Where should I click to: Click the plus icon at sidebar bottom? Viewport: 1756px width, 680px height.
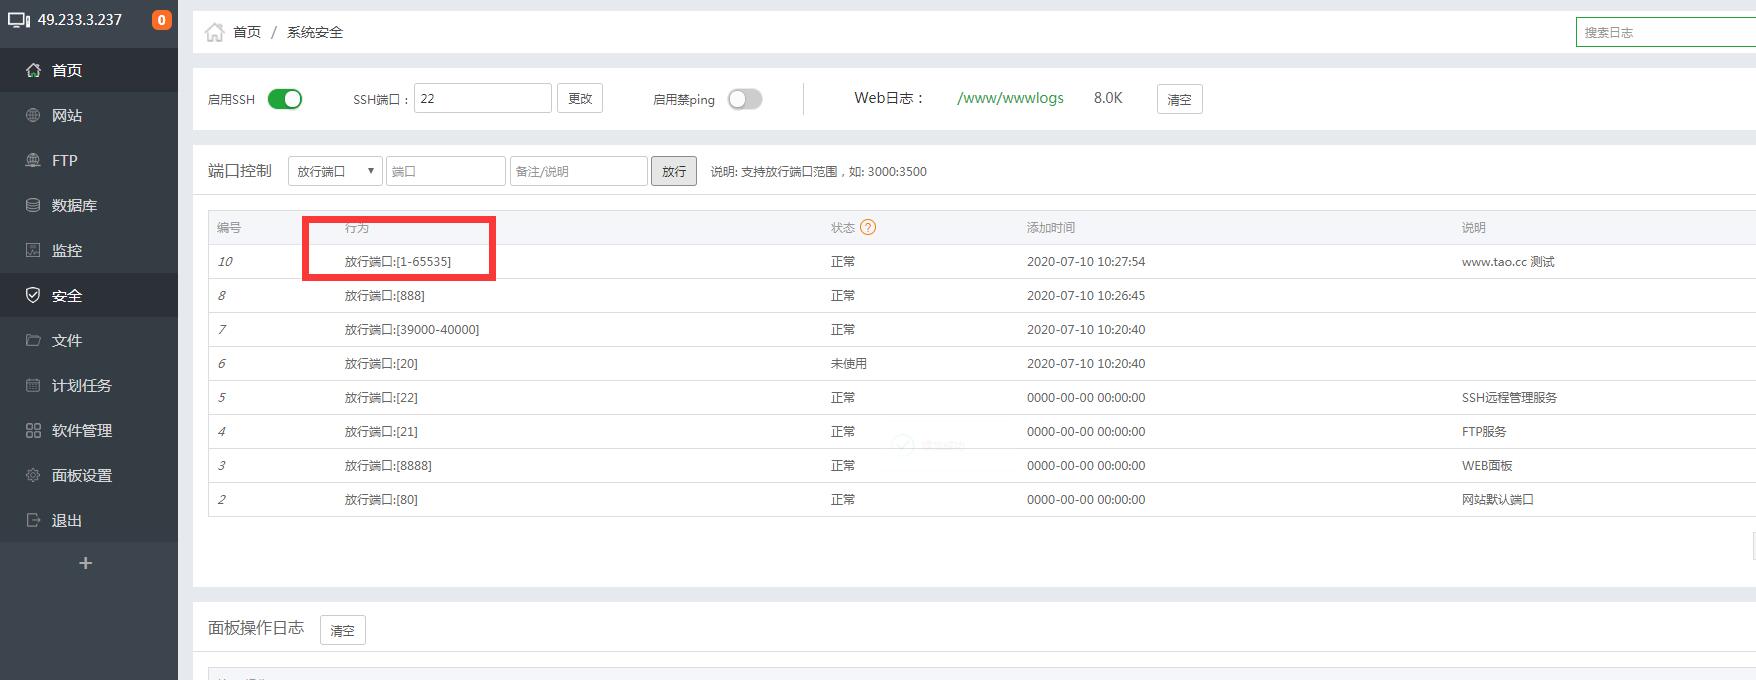(86, 563)
